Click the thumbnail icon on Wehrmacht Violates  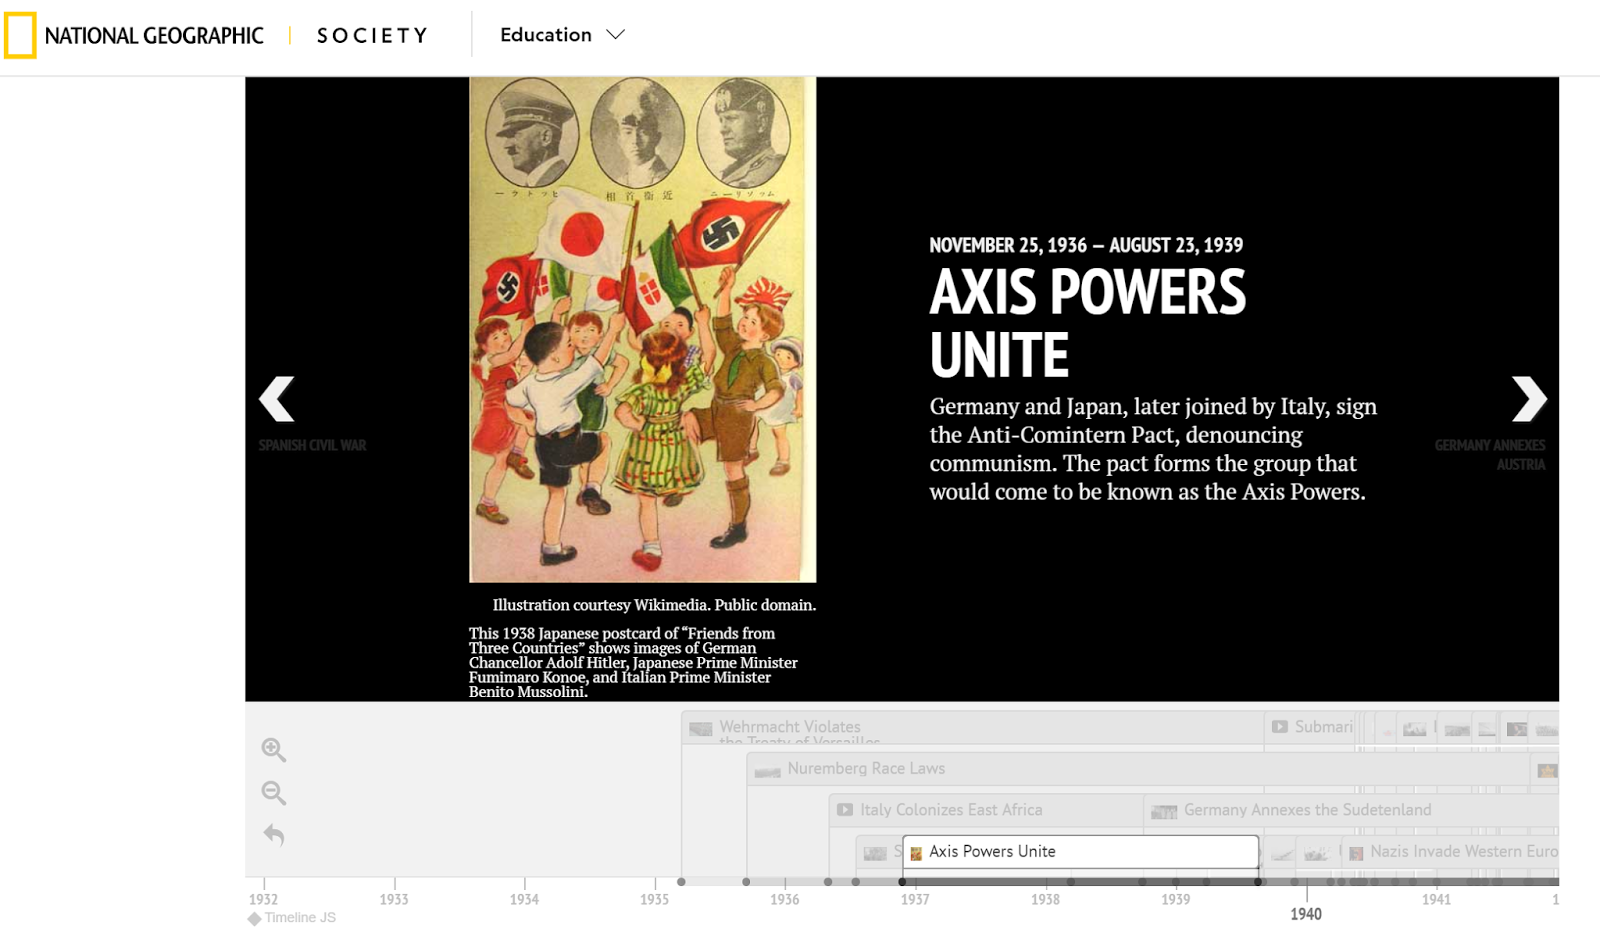[x=701, y=728]
